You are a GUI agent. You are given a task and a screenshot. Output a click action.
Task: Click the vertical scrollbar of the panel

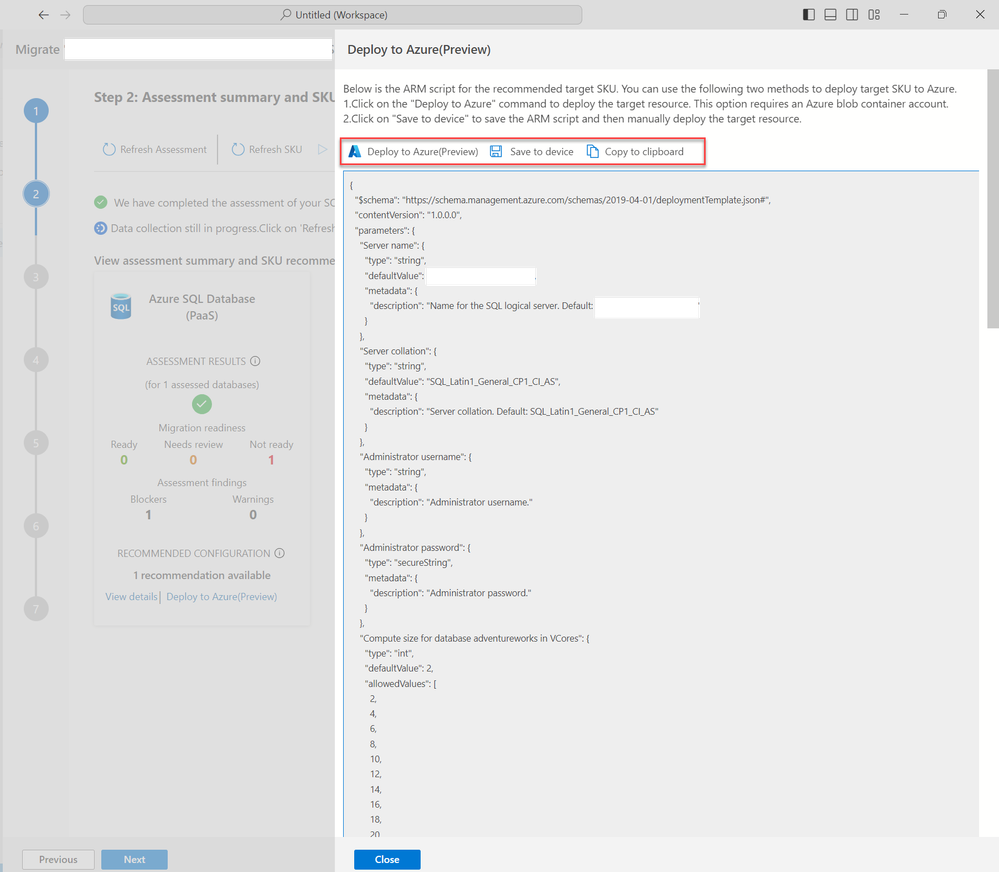pos(993,199)
